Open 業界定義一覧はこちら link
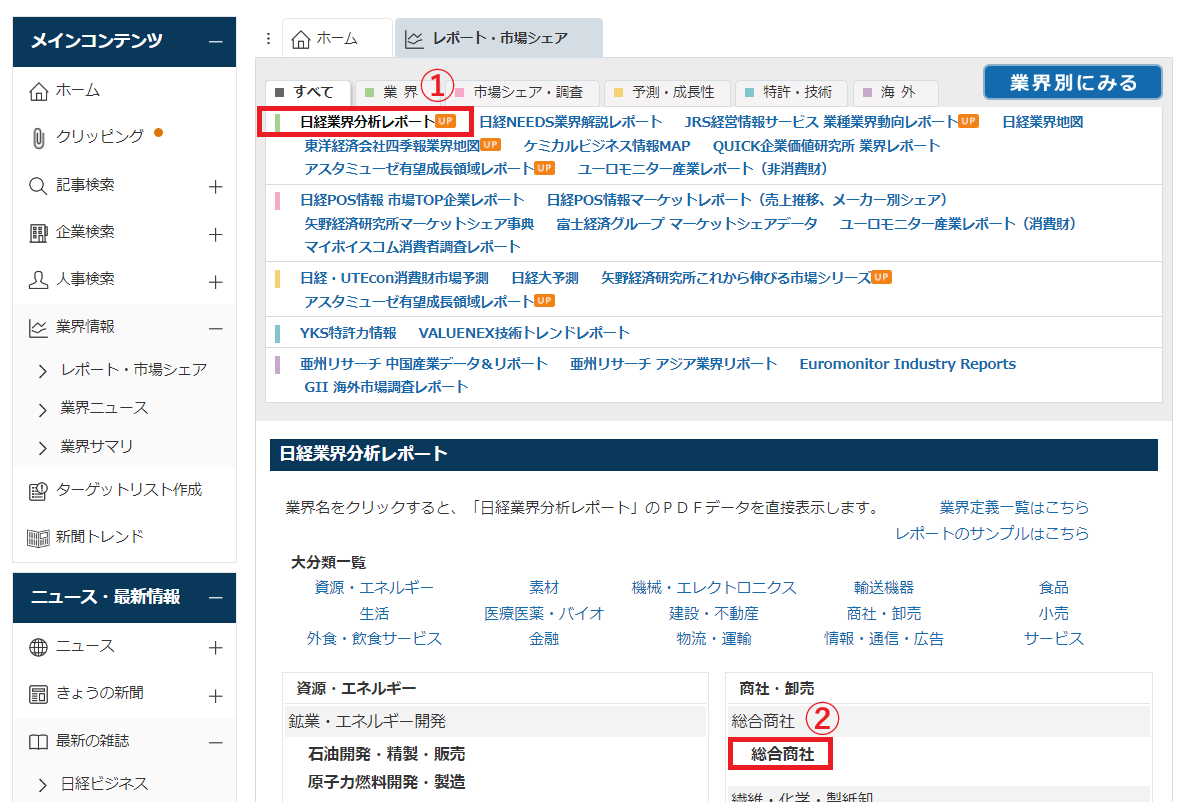The image size is (1189, 802). 1014,508
